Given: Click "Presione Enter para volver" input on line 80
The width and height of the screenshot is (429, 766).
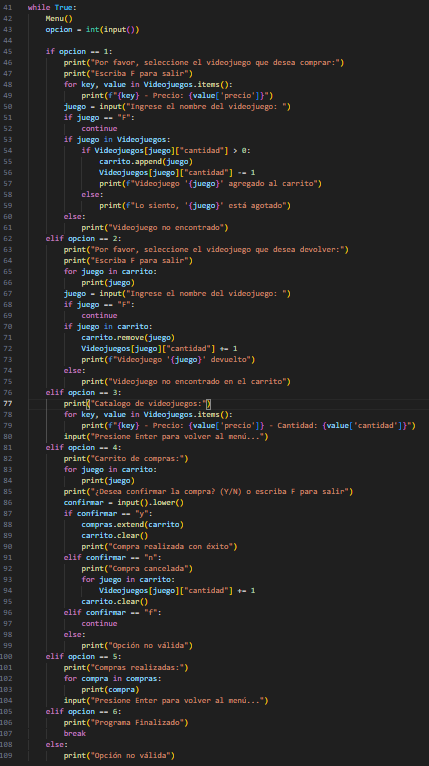Looking at the screenshot, I should [x=166, y=436].
